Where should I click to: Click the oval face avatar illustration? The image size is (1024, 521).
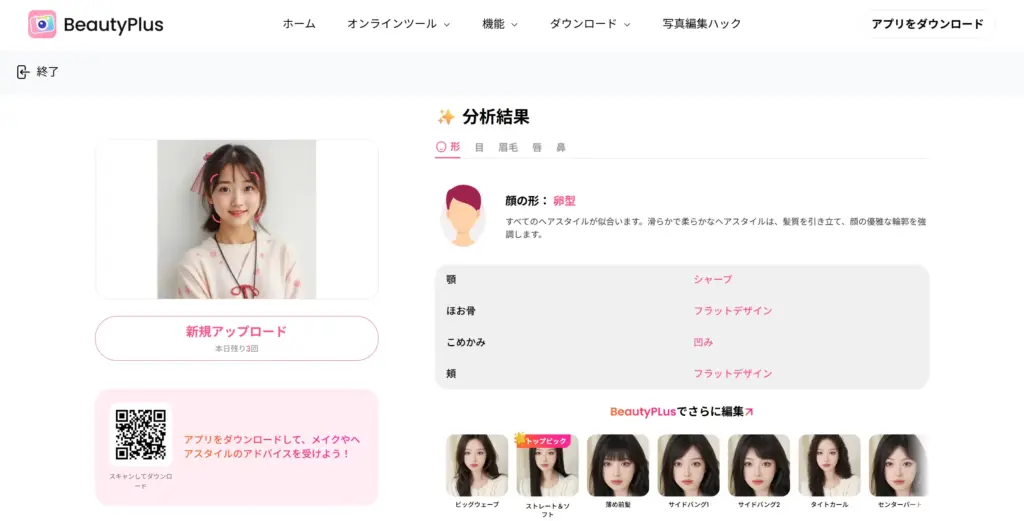click(x=462, y=214)
